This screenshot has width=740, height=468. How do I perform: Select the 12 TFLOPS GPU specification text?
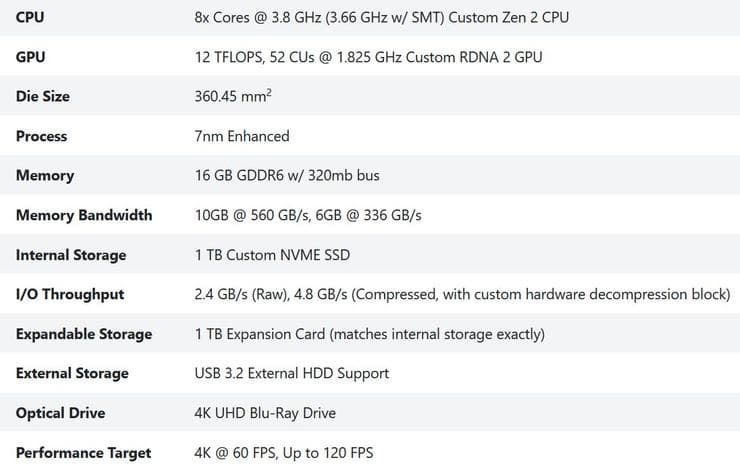click(x=368, y=57)
